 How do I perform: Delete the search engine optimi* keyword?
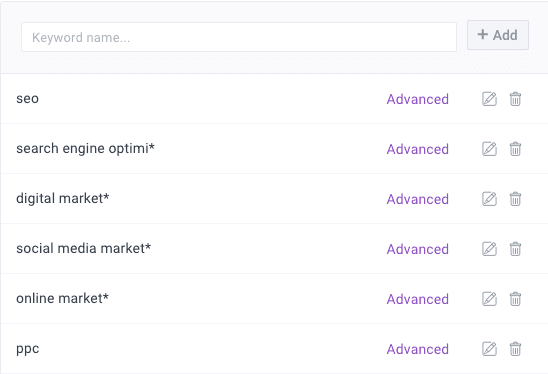[515, 149]
